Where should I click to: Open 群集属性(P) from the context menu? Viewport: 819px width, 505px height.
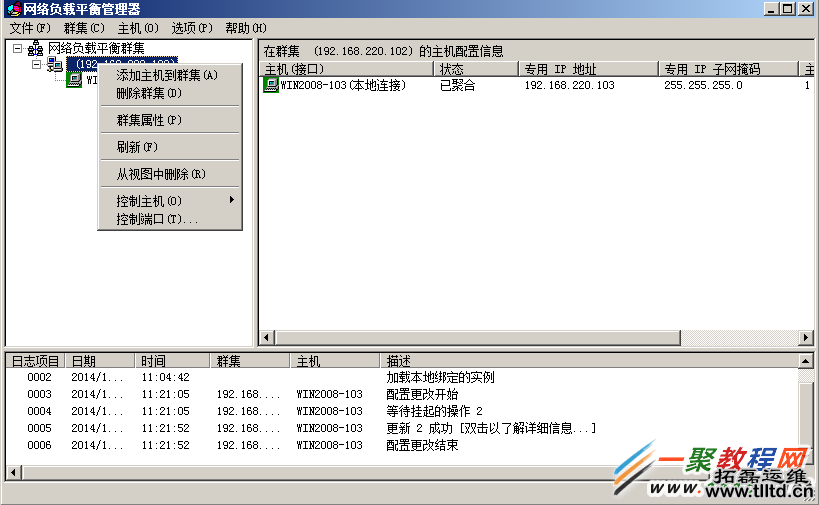(x=170, y=120)
